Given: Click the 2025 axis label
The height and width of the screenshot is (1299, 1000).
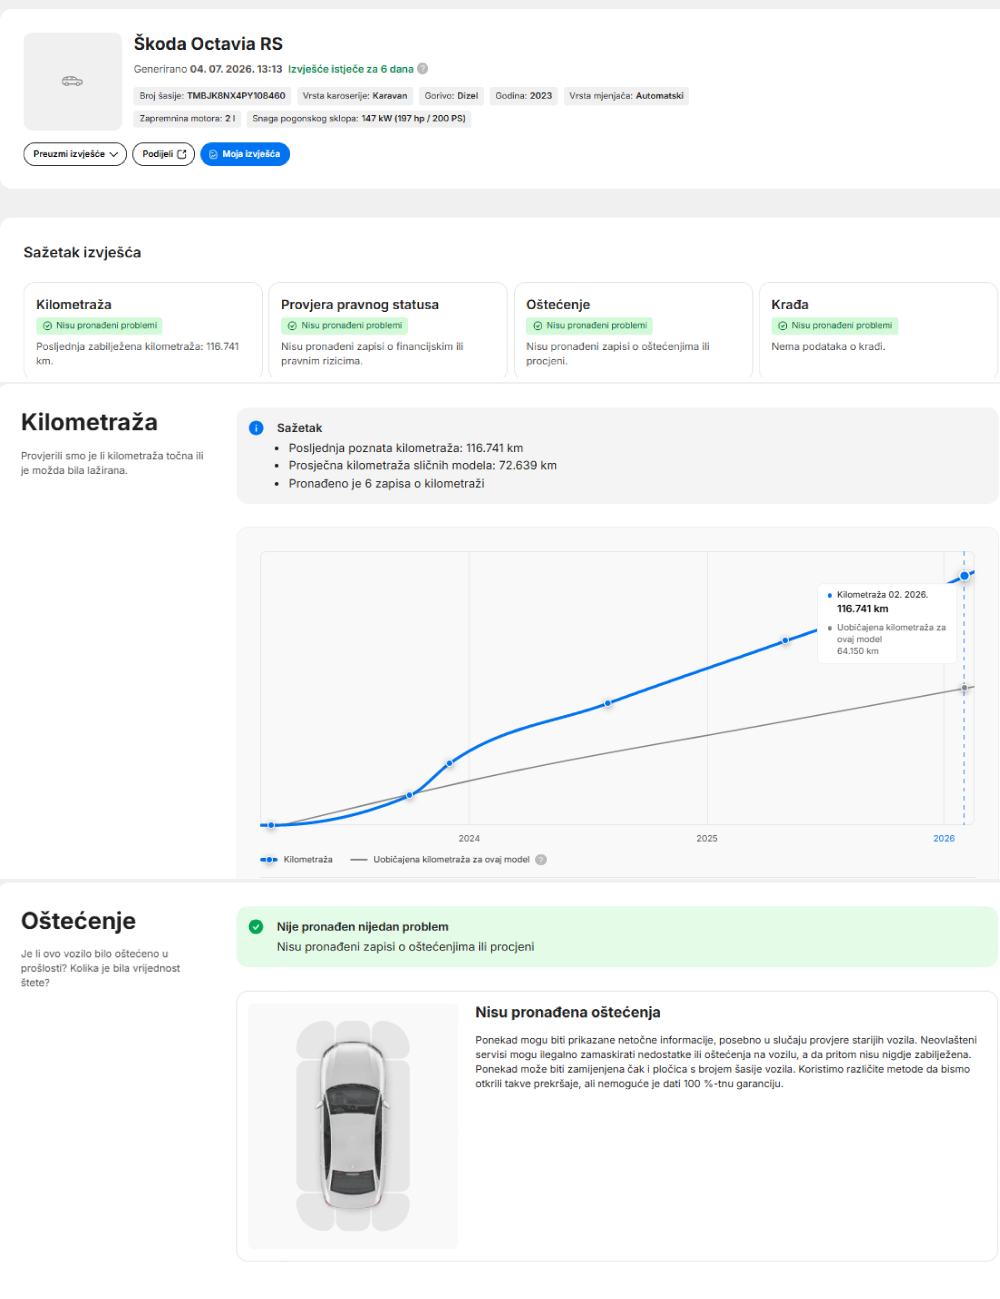Looking at the screenshot, I should 707,838.
